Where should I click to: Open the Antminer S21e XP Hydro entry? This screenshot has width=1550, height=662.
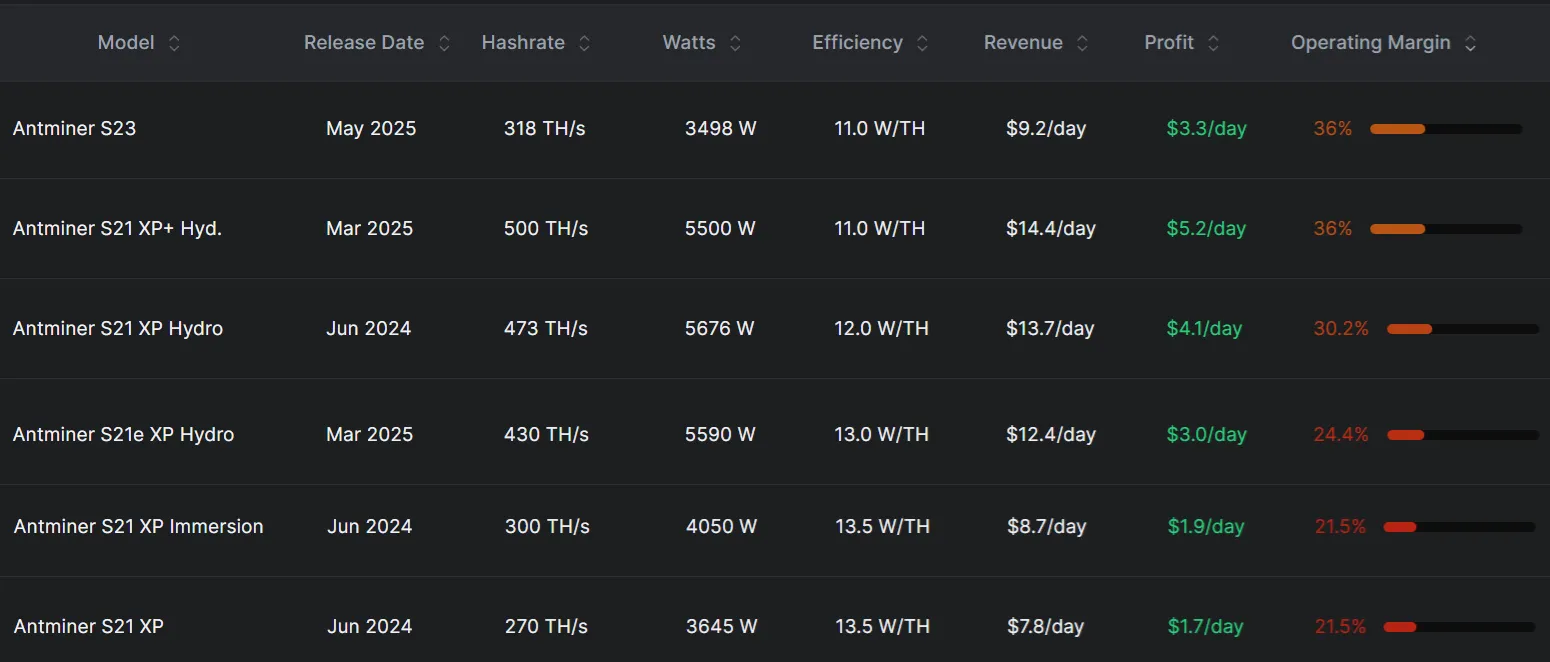pos(123,434)
